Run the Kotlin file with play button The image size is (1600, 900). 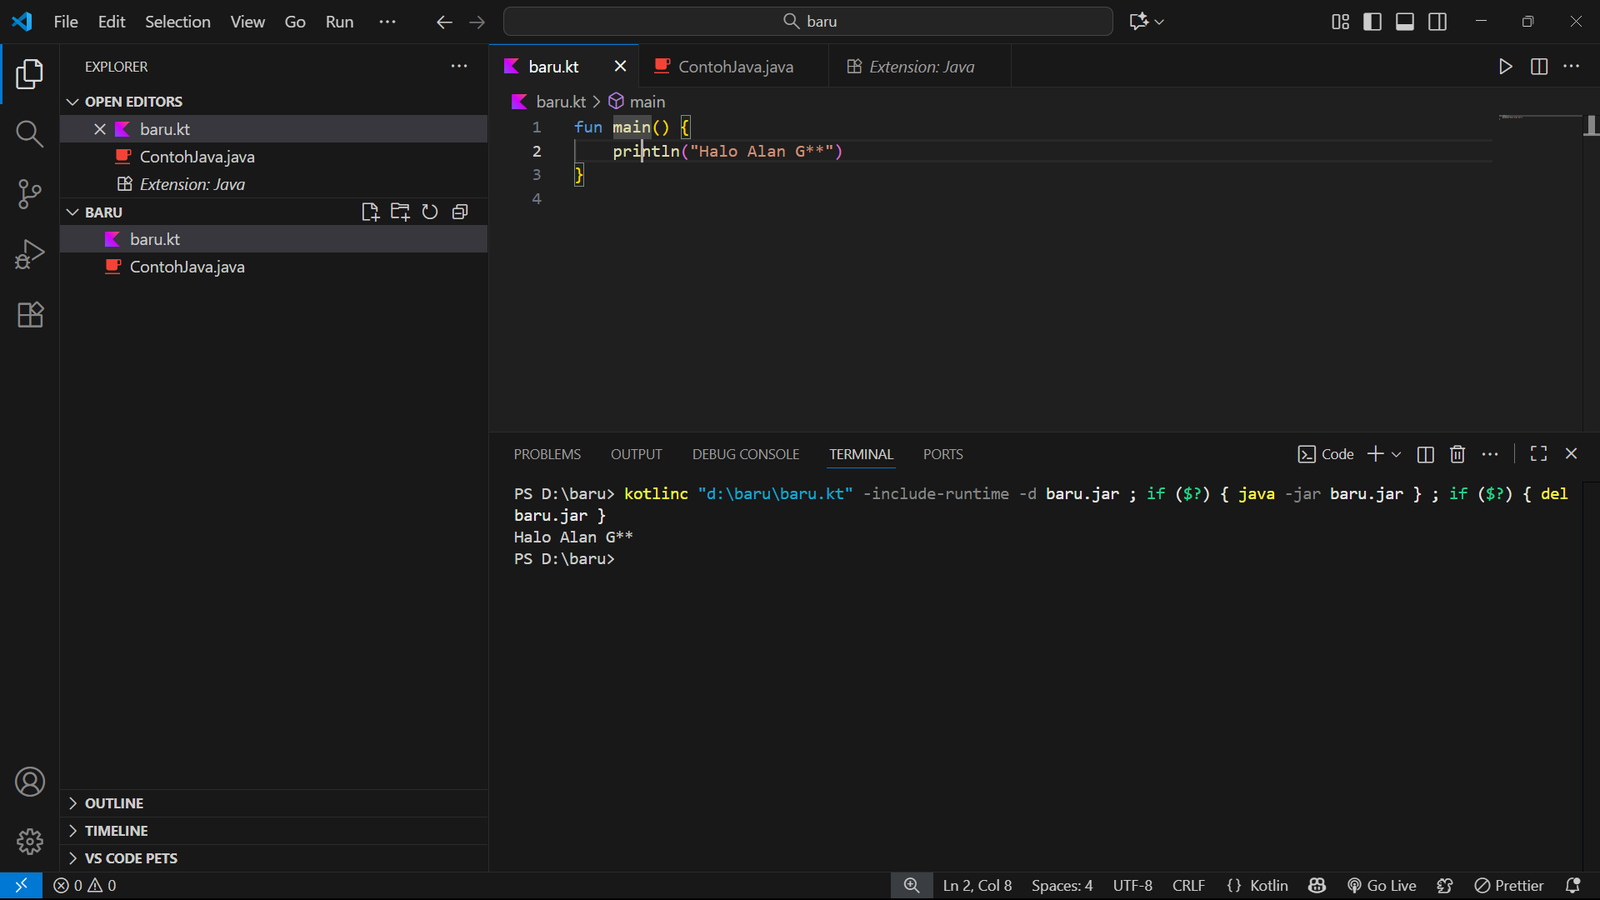1505,67
